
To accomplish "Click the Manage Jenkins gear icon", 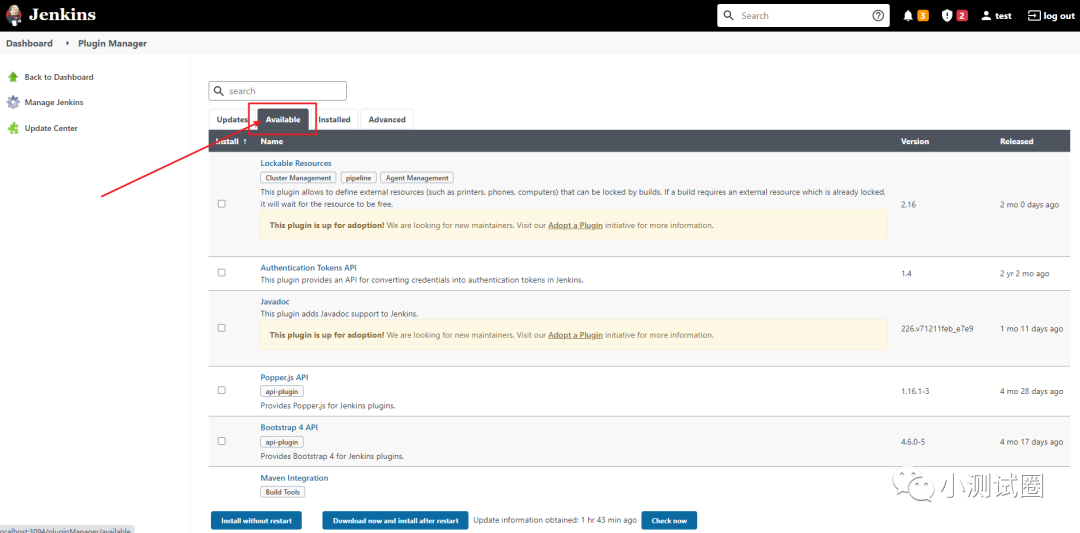I will pos(12,102).
